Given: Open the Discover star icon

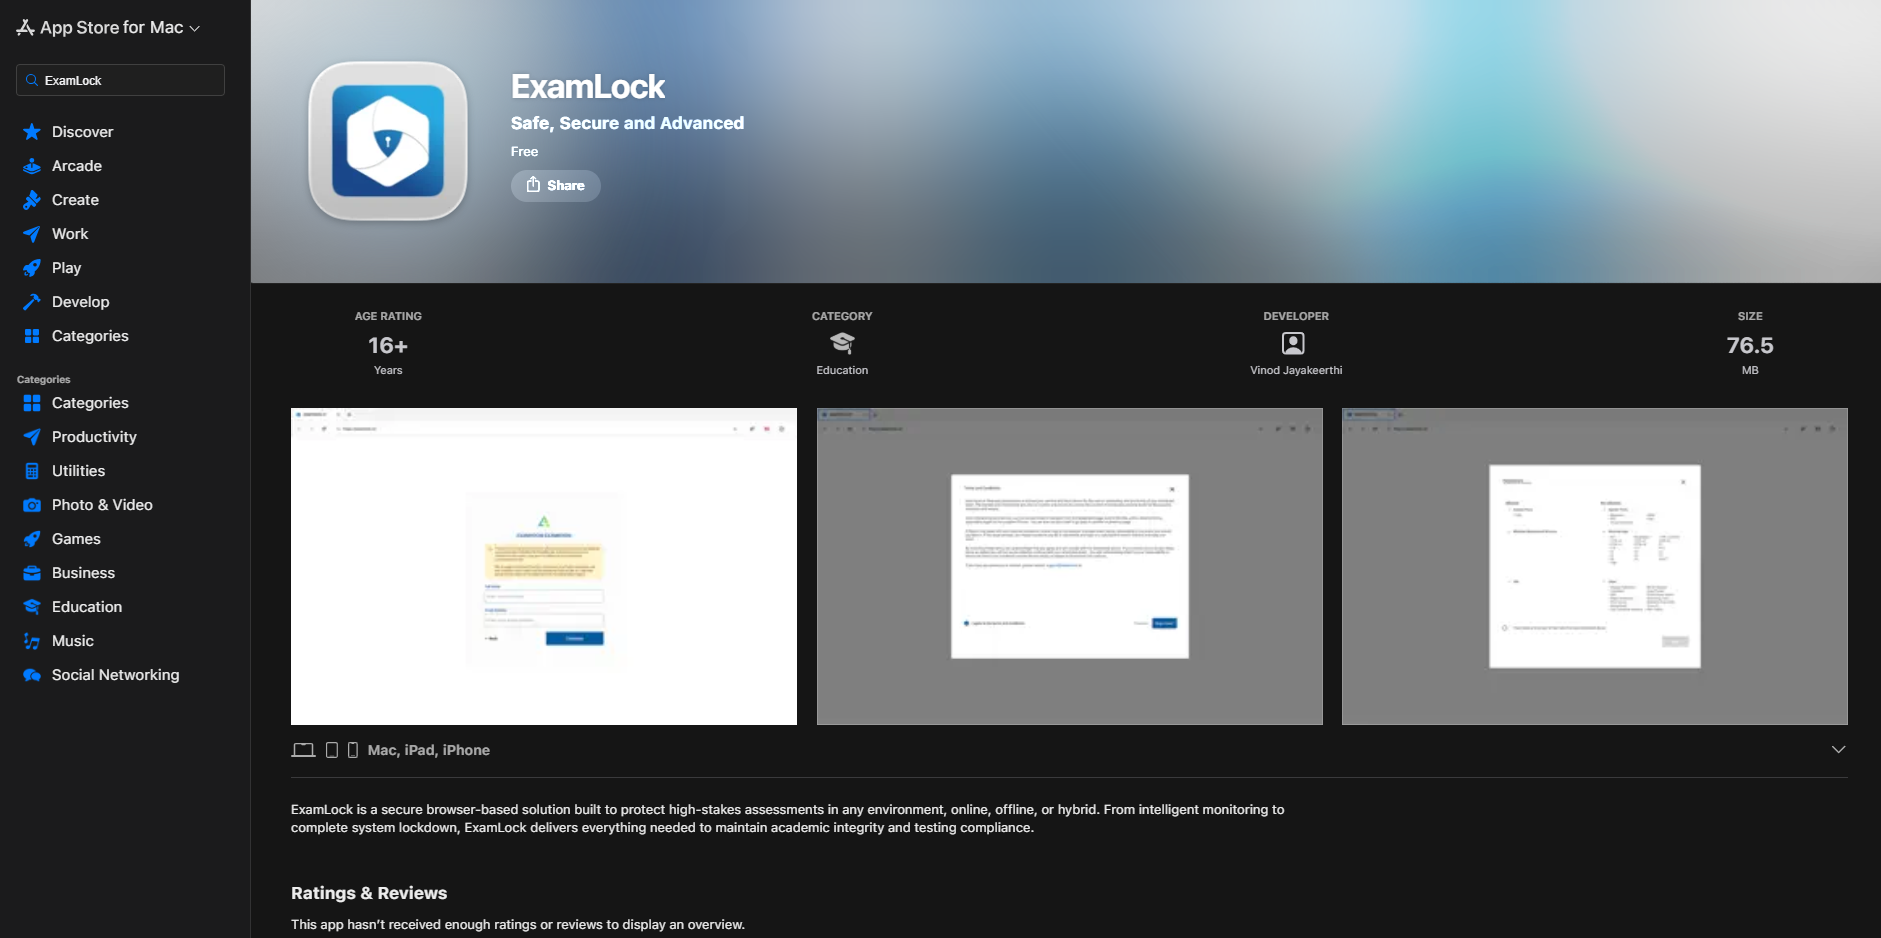Looking at the screenshot, I should (x=32, y=132).
